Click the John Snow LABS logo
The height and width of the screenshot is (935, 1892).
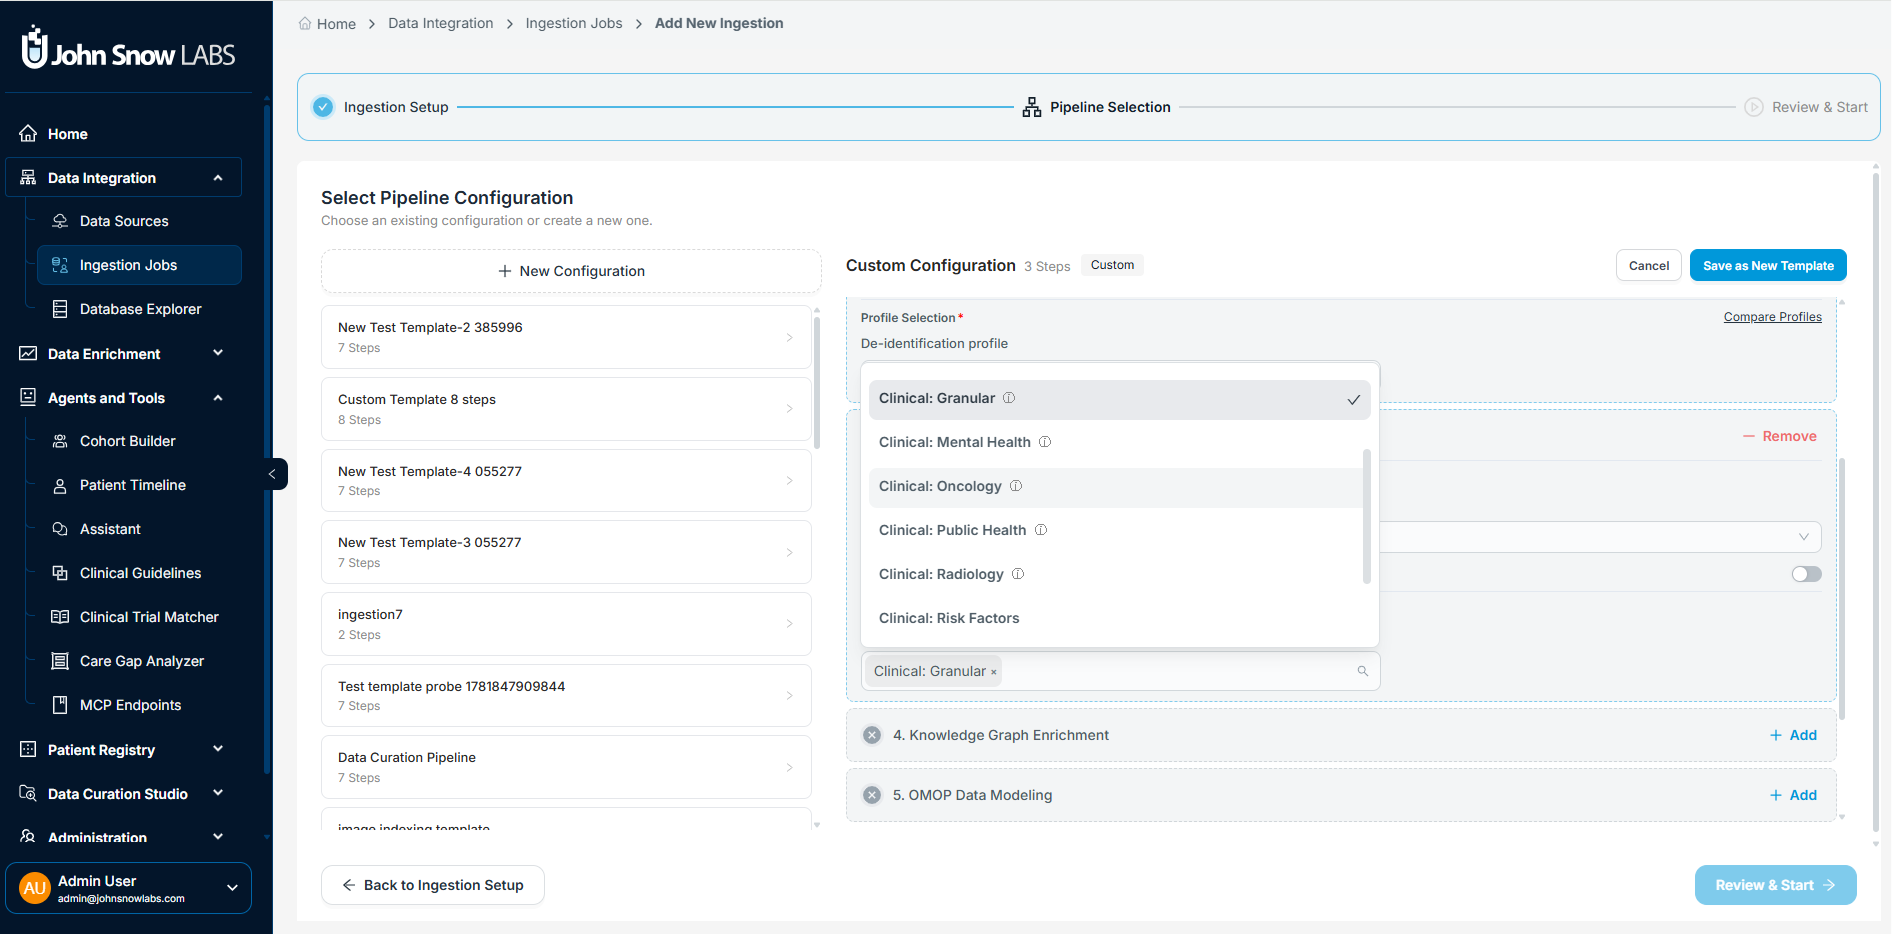click(128, 47)
